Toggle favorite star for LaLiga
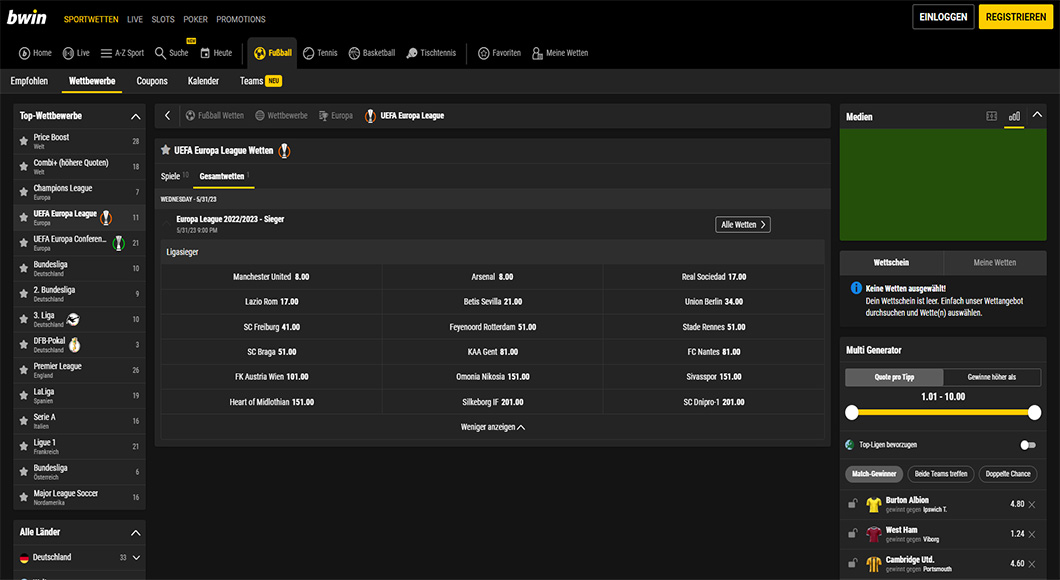 24,395
